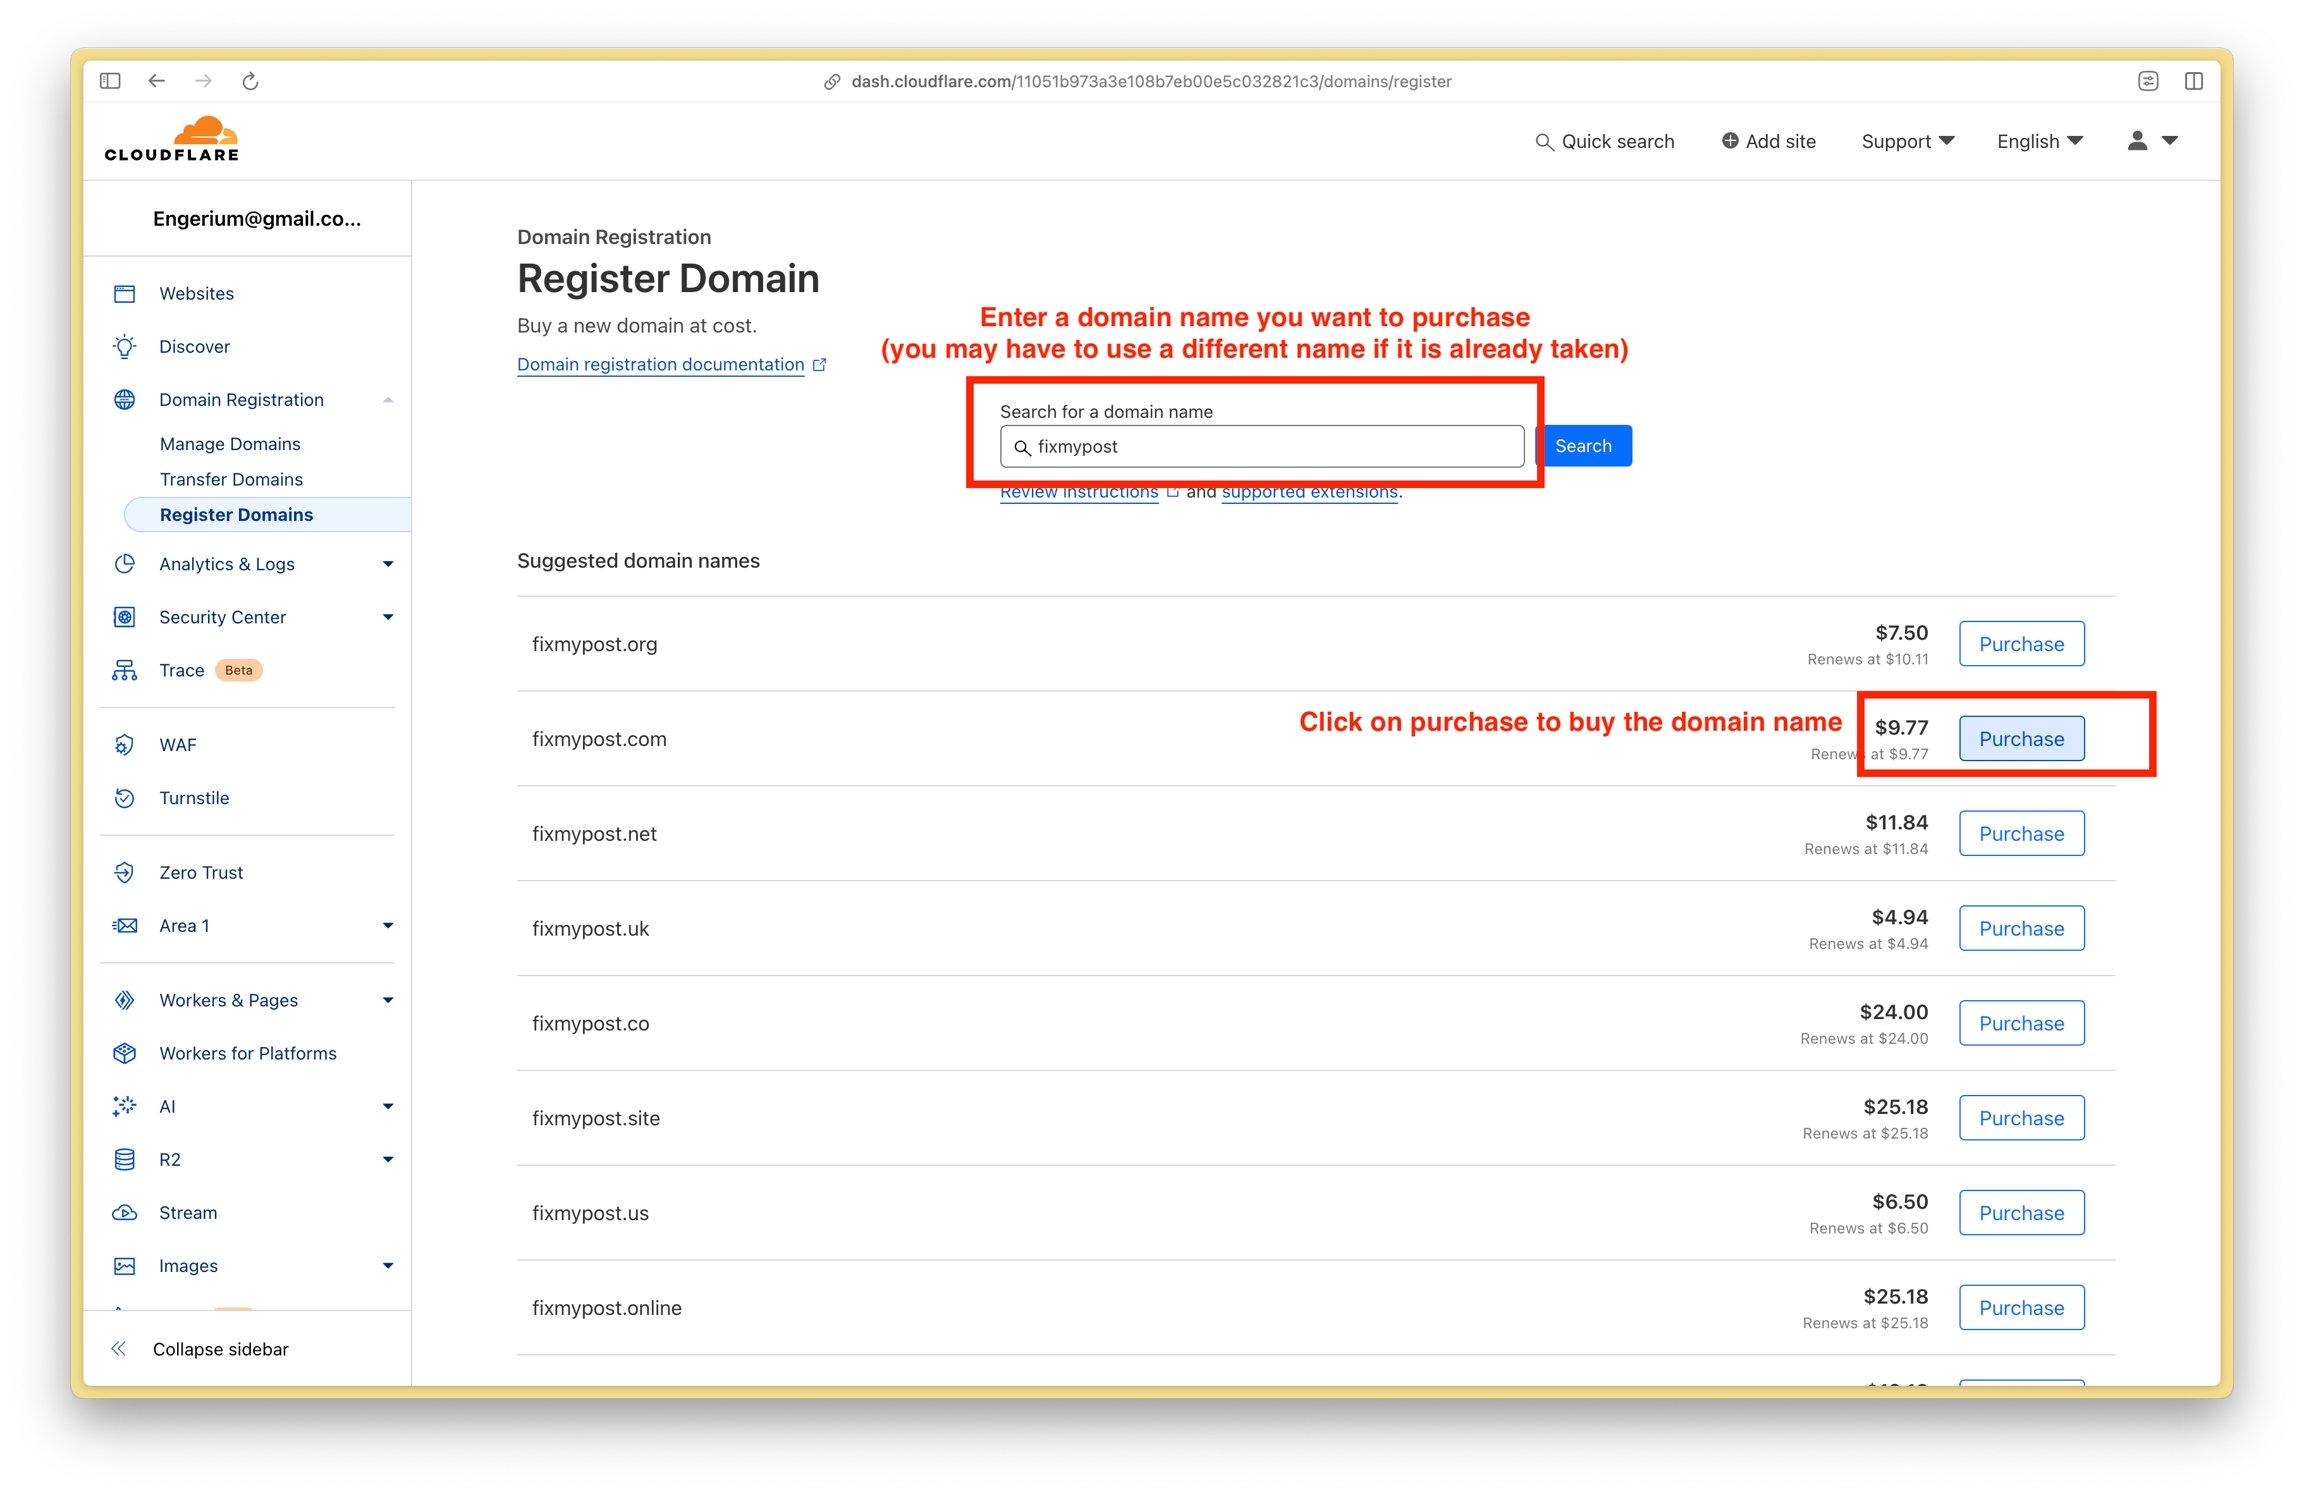Screen dimensions: 2304x1492
Task: Purchase fixmypost.us
Action: tap(2021, 1213)
